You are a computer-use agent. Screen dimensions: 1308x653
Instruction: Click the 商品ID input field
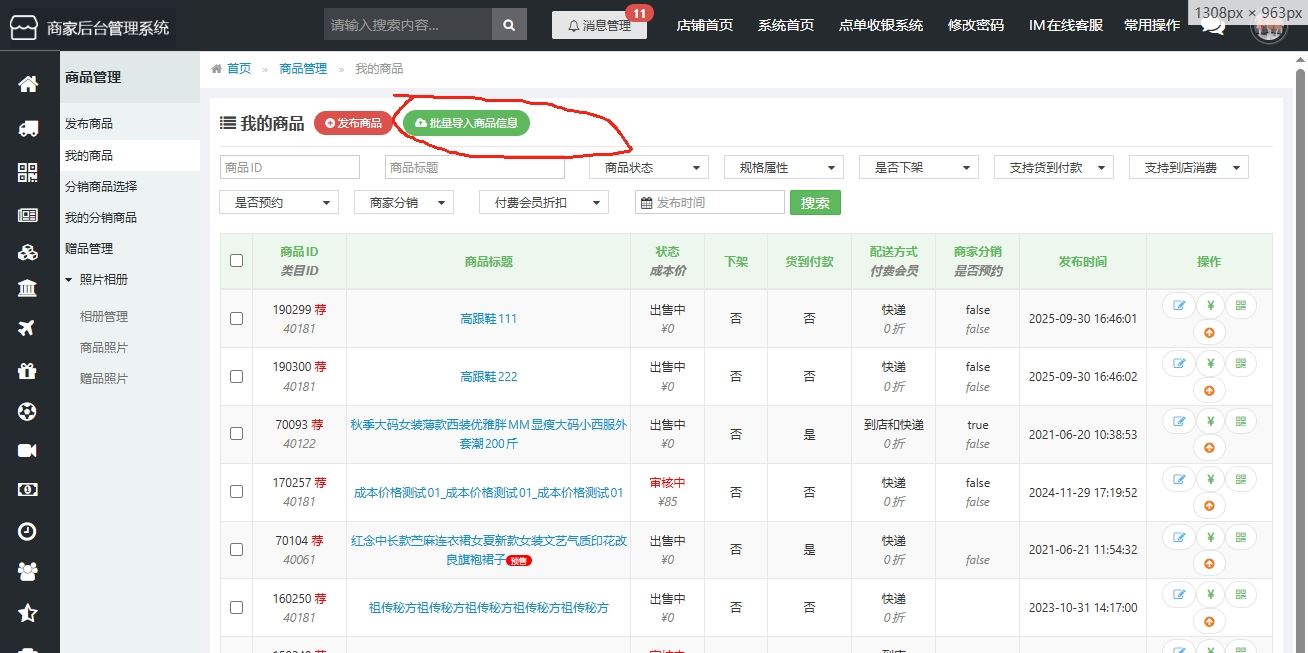pos(289,168)
